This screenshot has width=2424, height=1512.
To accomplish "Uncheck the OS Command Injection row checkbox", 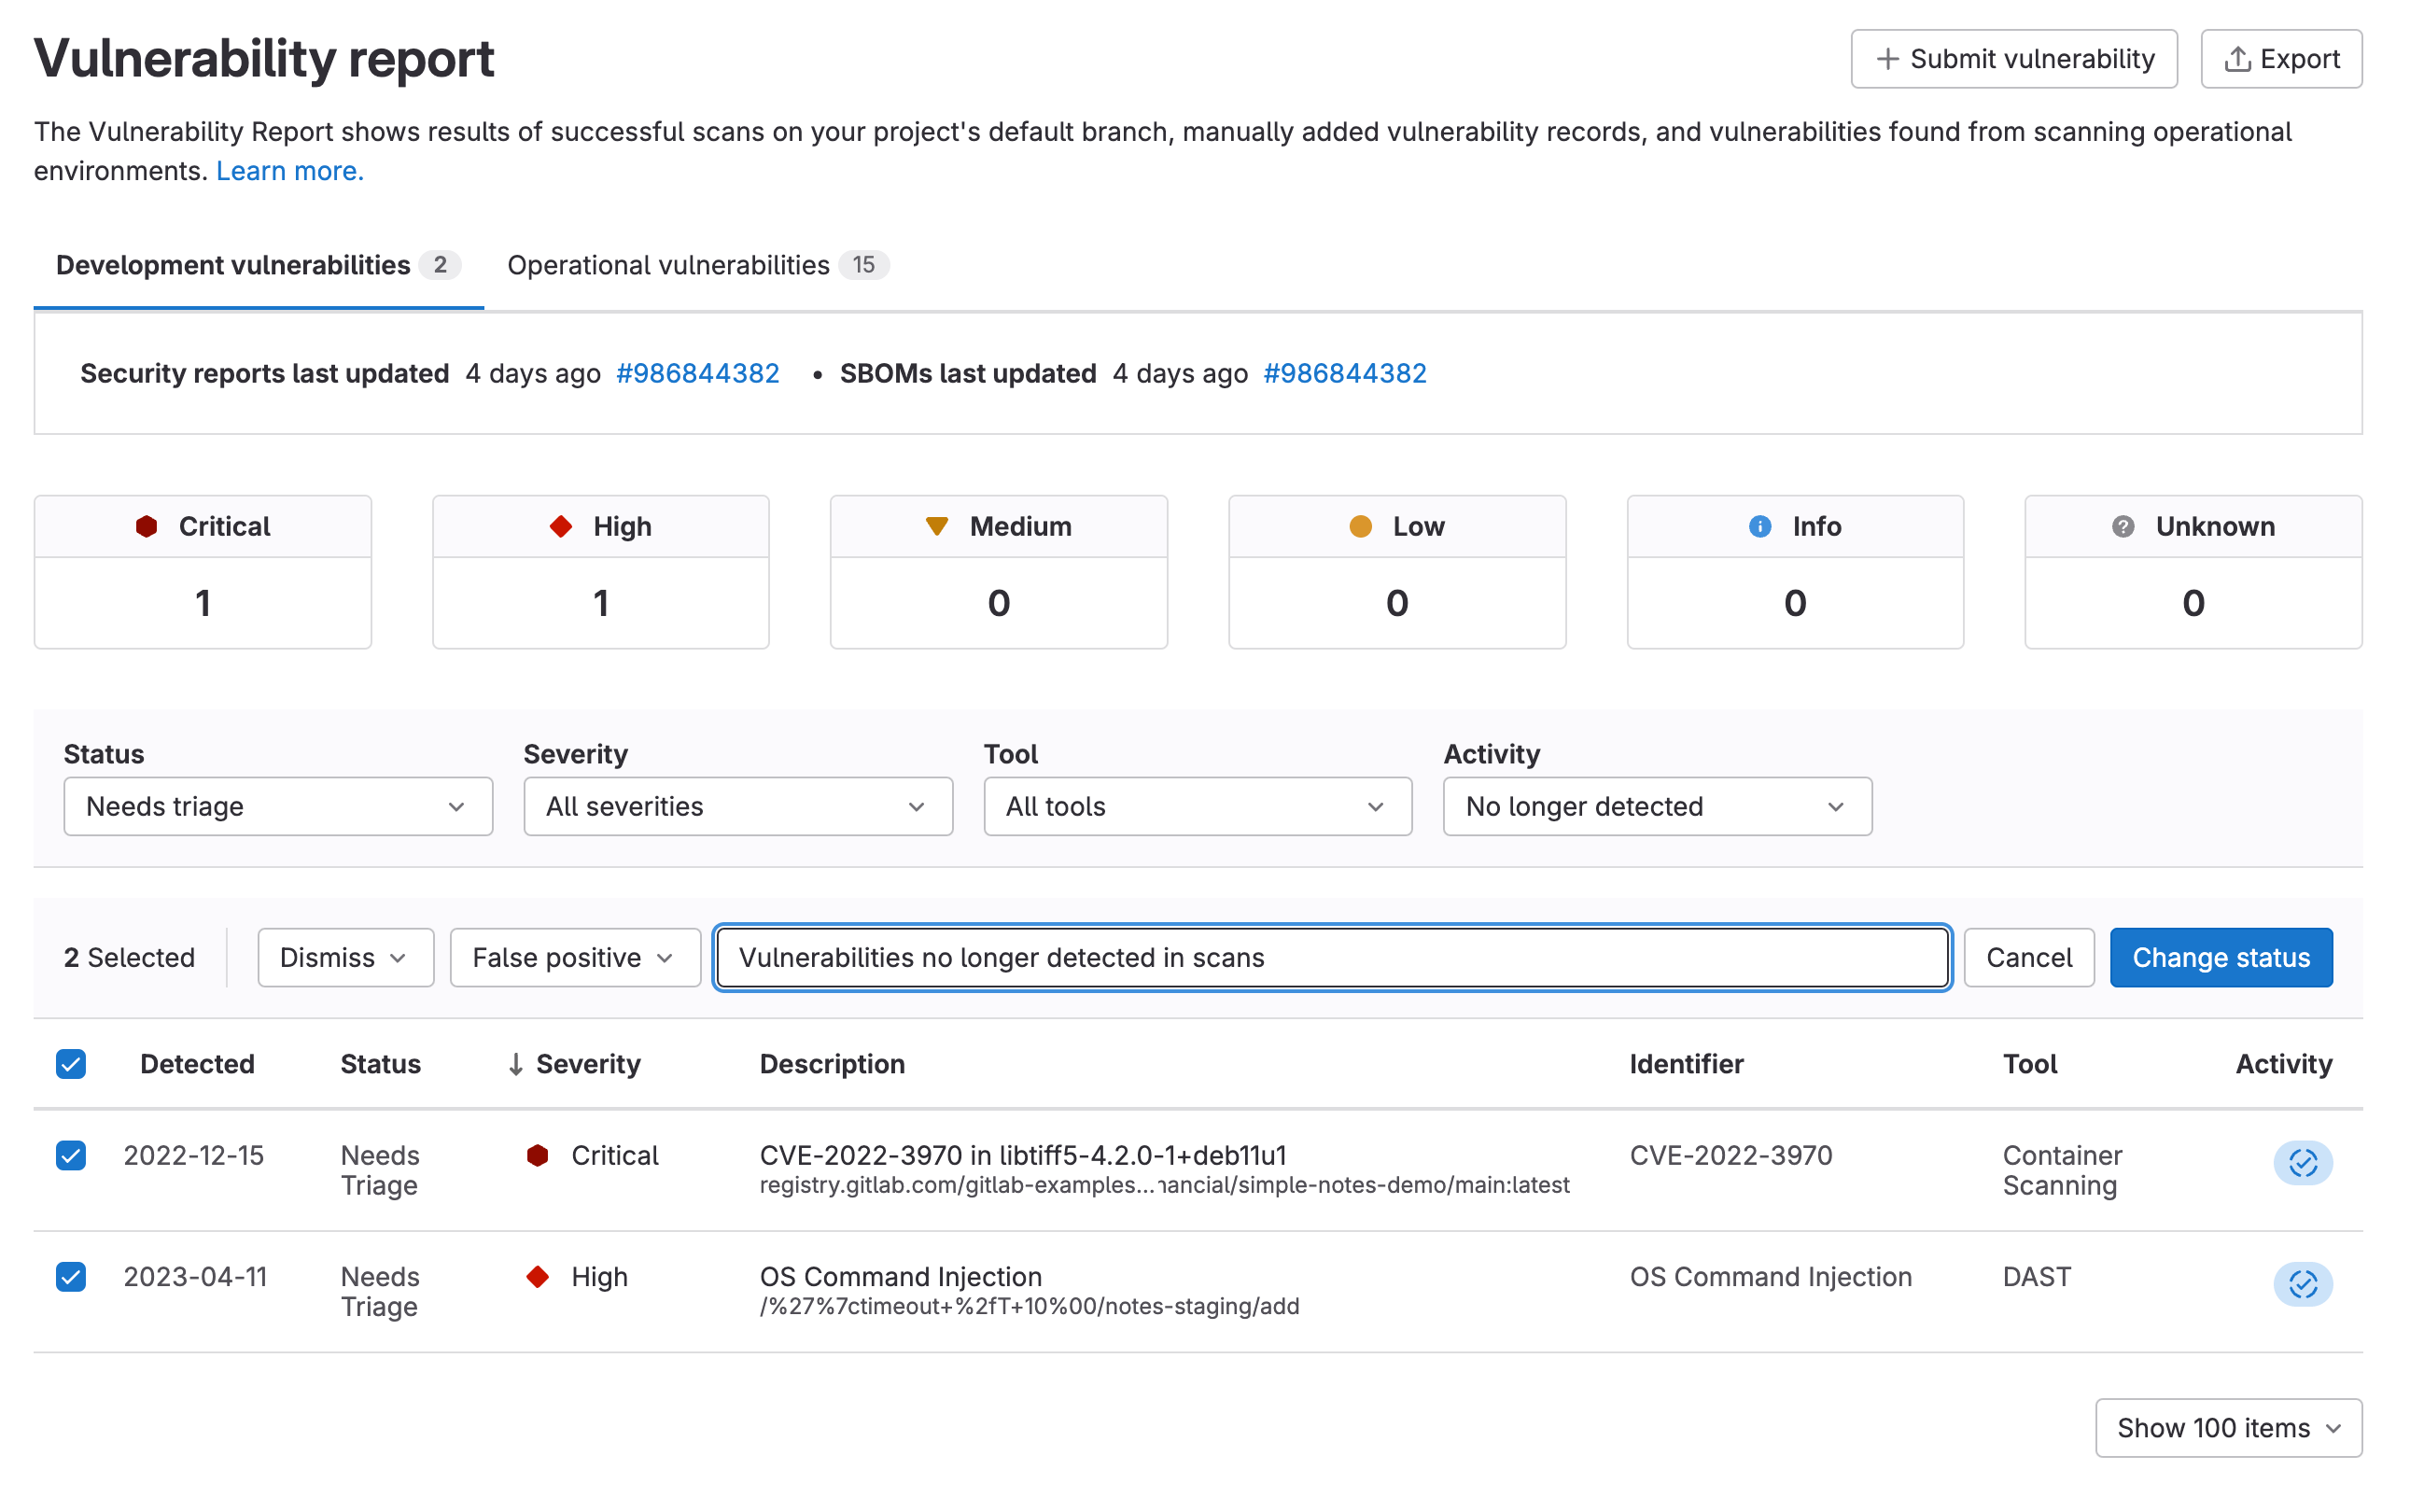I will [x=71, y=1277].
